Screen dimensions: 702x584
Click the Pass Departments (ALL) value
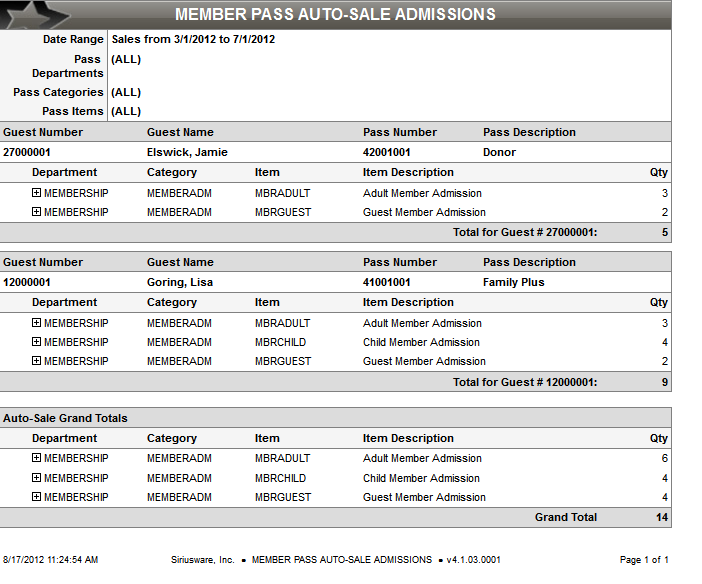(126, 60)
